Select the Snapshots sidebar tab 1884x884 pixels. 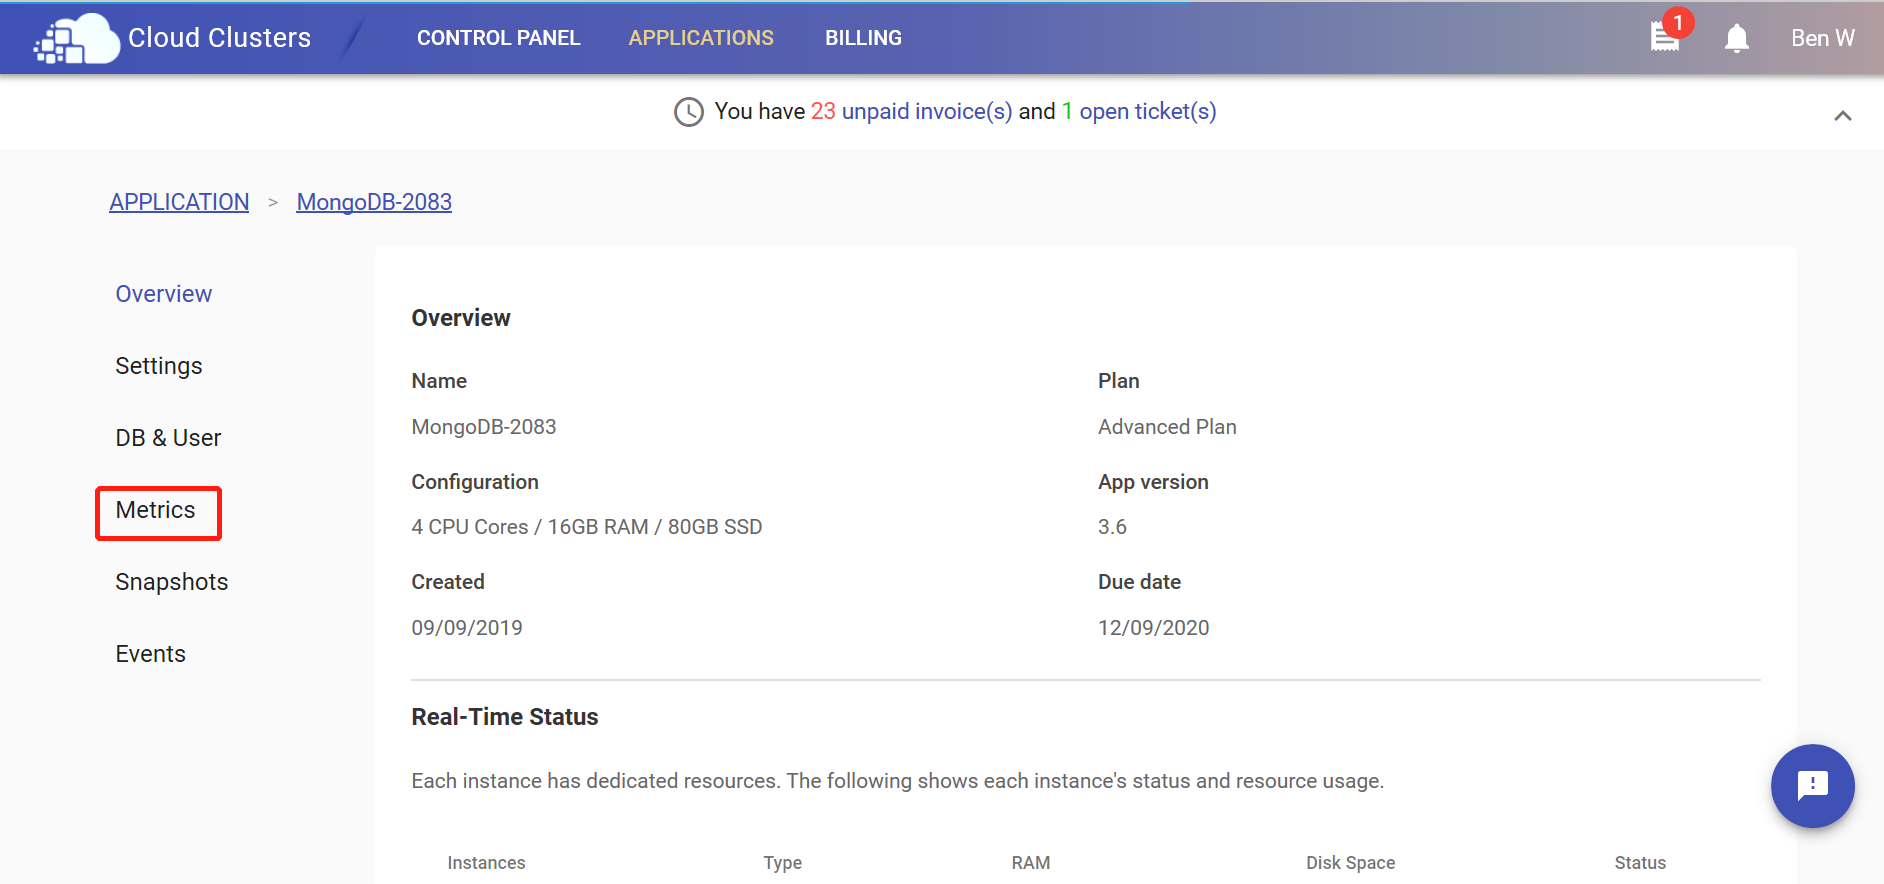point(172,582)
